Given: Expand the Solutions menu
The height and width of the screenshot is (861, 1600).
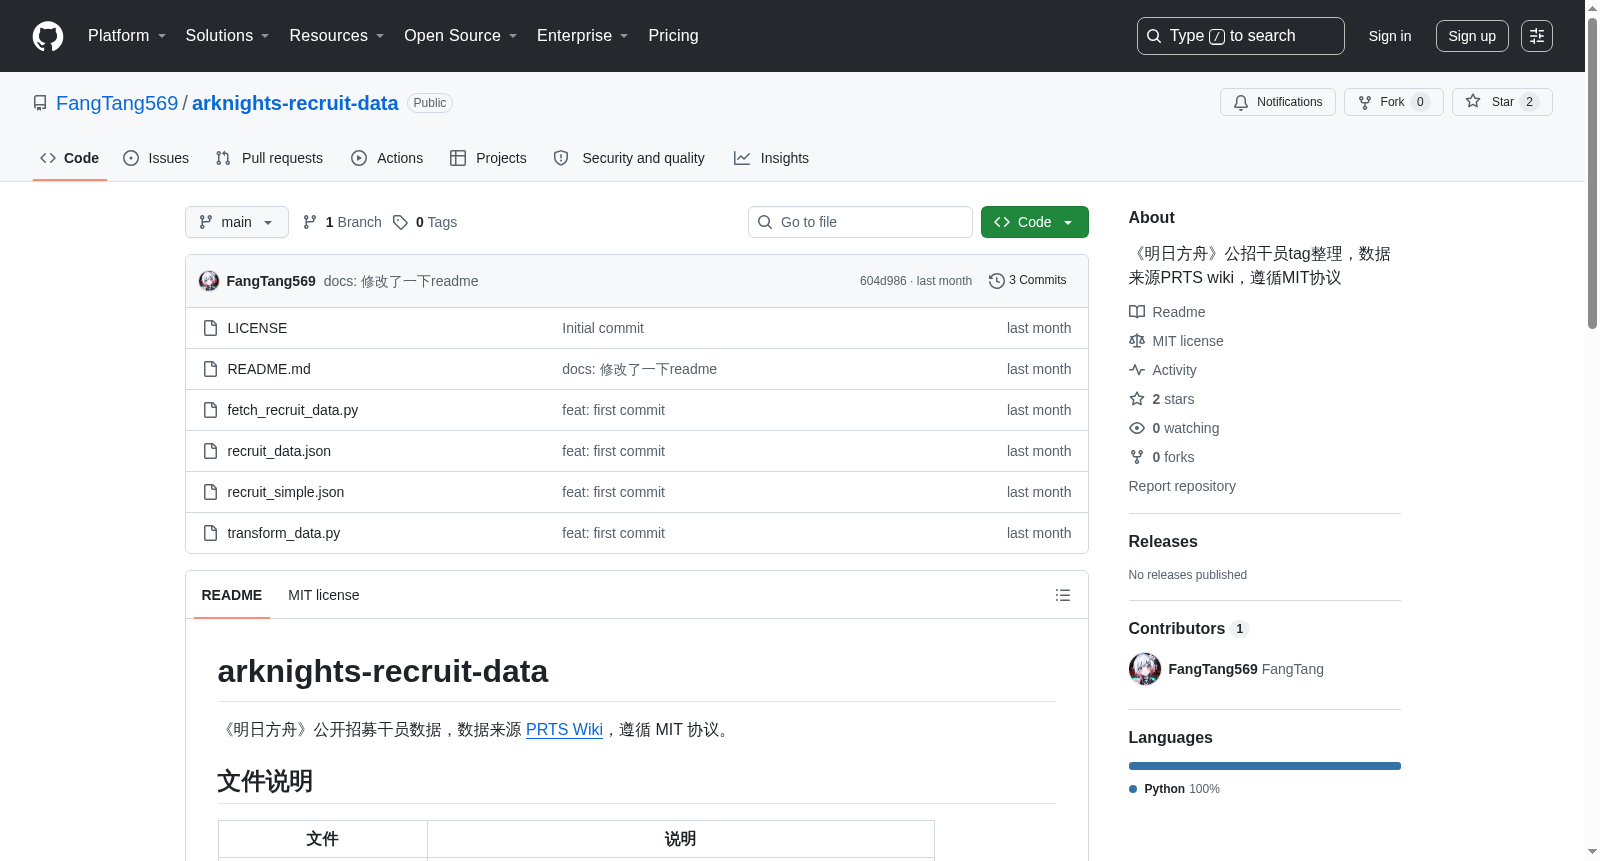Looking at the screenshot, I should (227, 36).
